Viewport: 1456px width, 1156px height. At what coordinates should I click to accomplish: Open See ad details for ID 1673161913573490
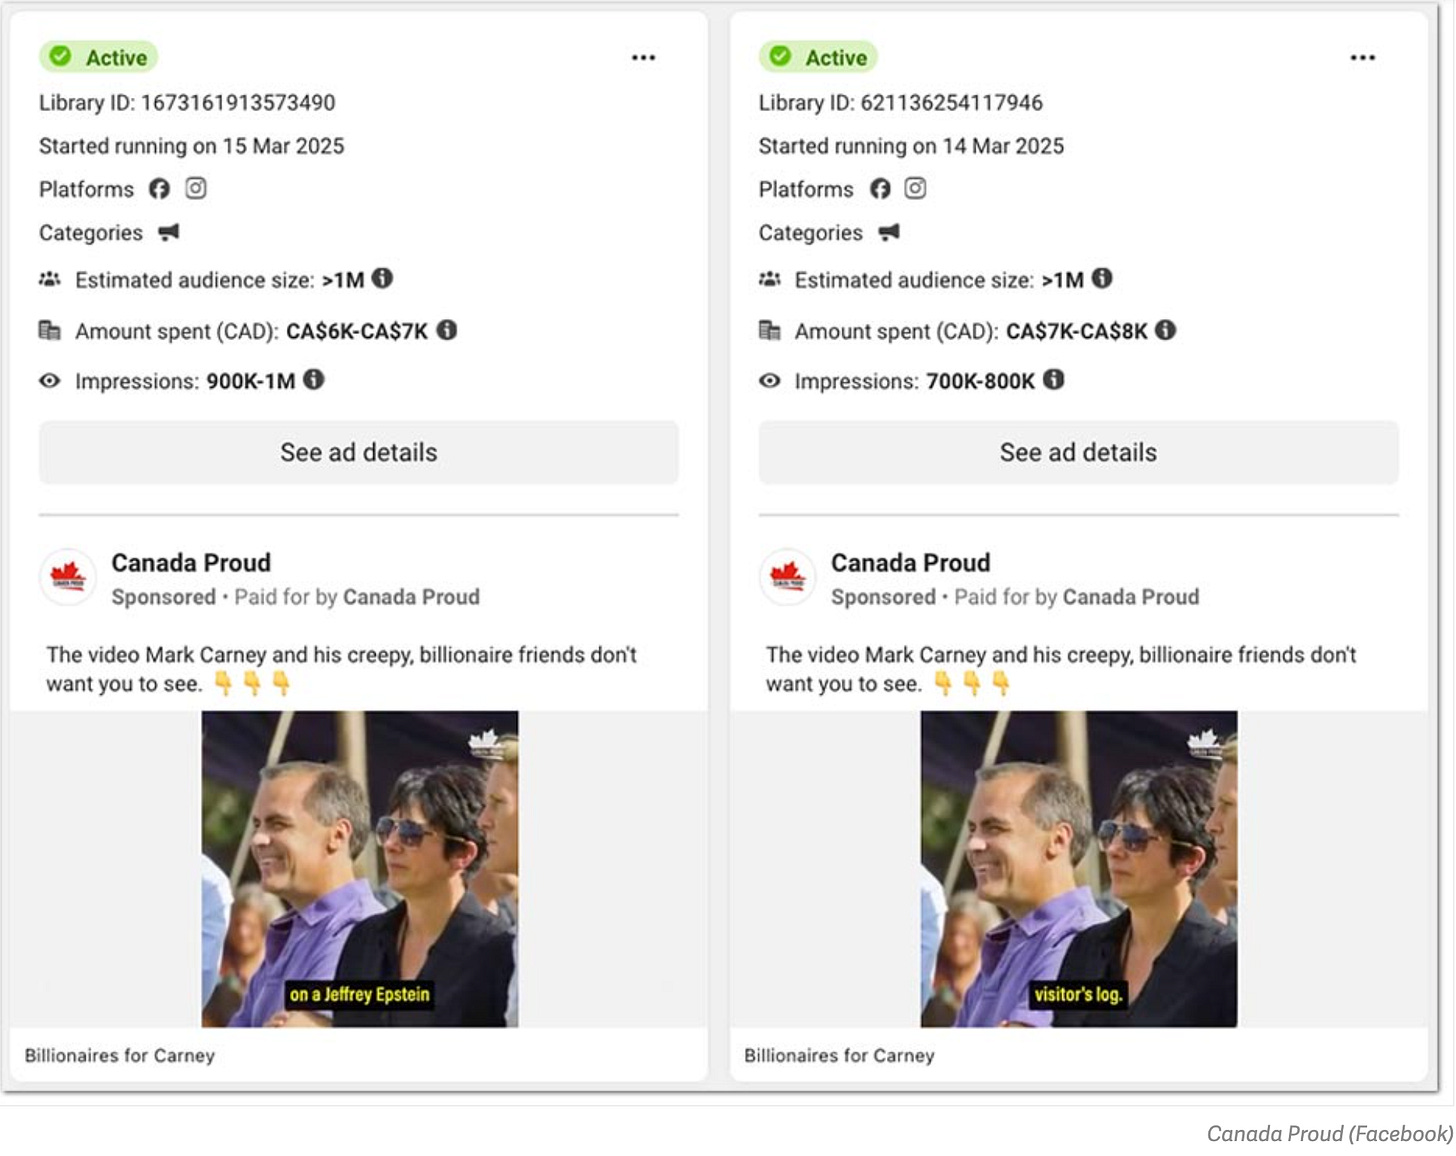click(x=358, y=452)
